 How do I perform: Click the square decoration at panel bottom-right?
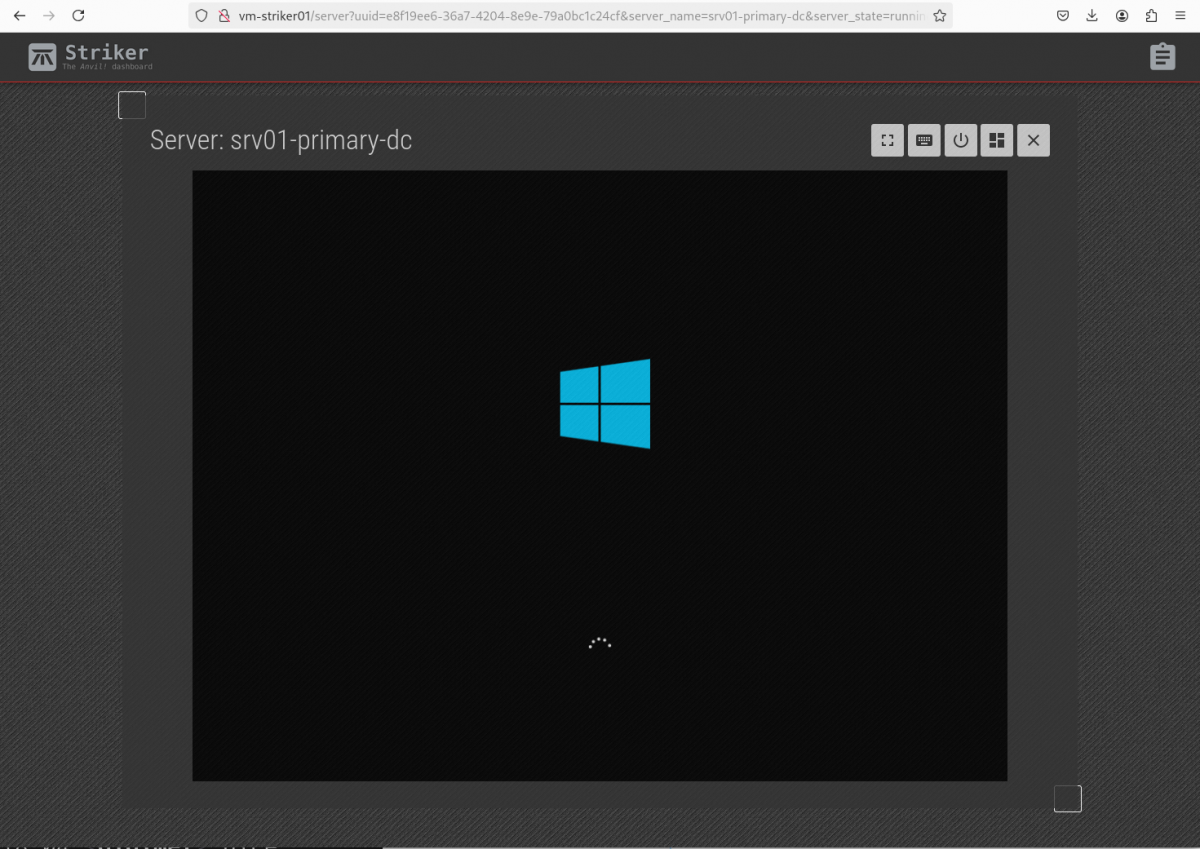click(1068, 798)
